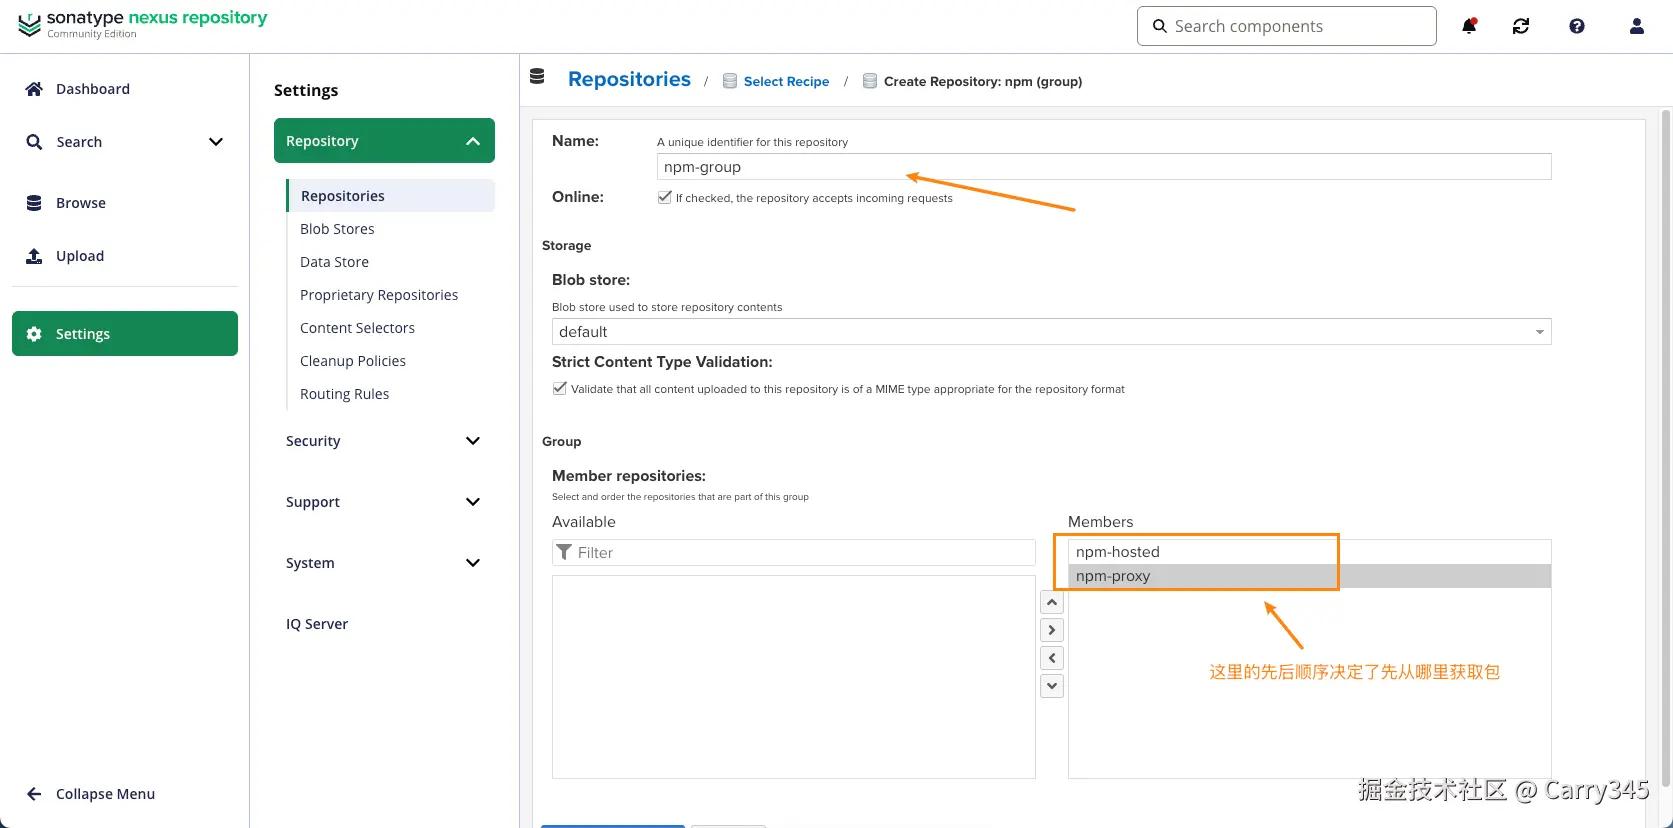Toggle Strict Content Type Validation checkbox
This screenshot has height=828, width=1673.
pos(560,388)
